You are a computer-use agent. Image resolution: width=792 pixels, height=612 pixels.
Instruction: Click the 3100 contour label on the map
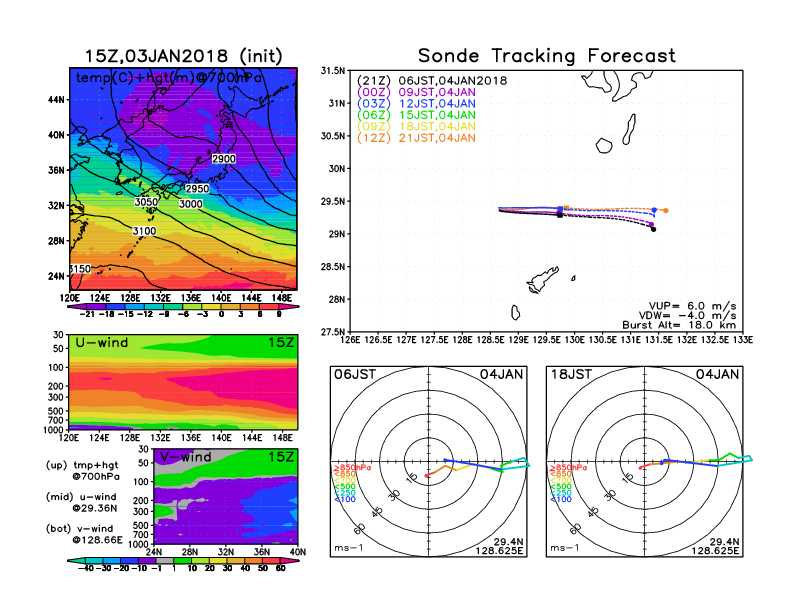coord(144,231)
